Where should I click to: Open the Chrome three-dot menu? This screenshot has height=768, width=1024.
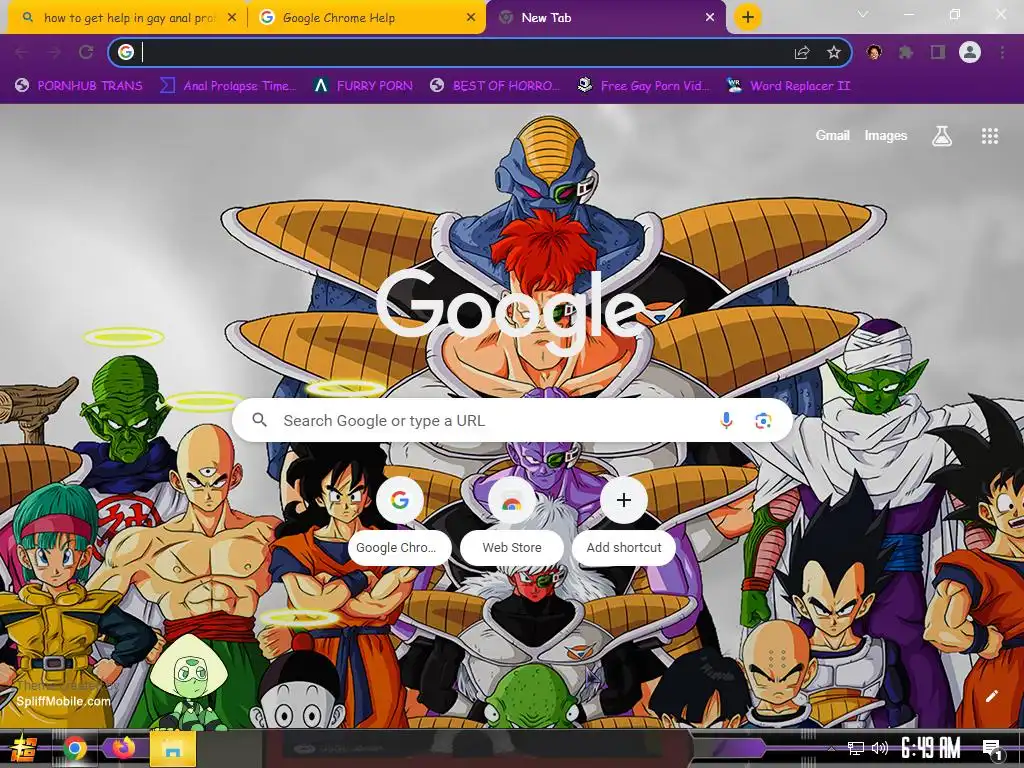(1002, 52)
